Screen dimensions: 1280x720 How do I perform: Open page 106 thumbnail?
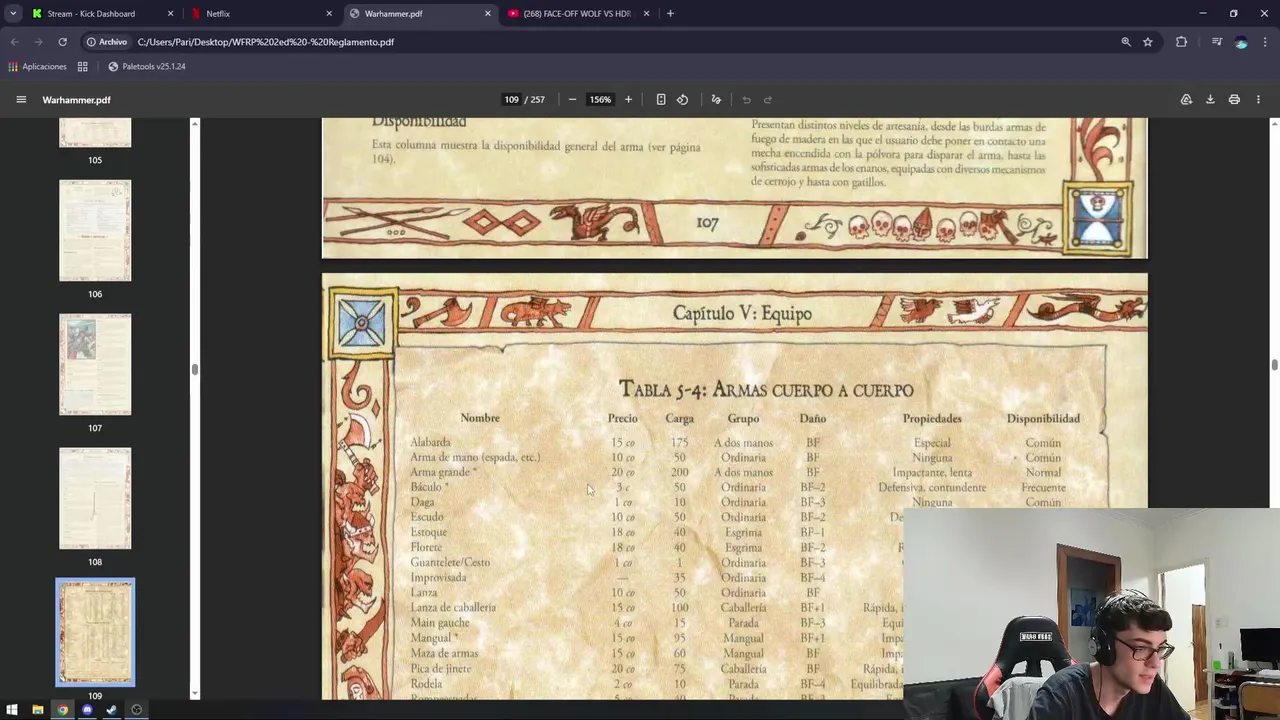[x=95, y=231]
